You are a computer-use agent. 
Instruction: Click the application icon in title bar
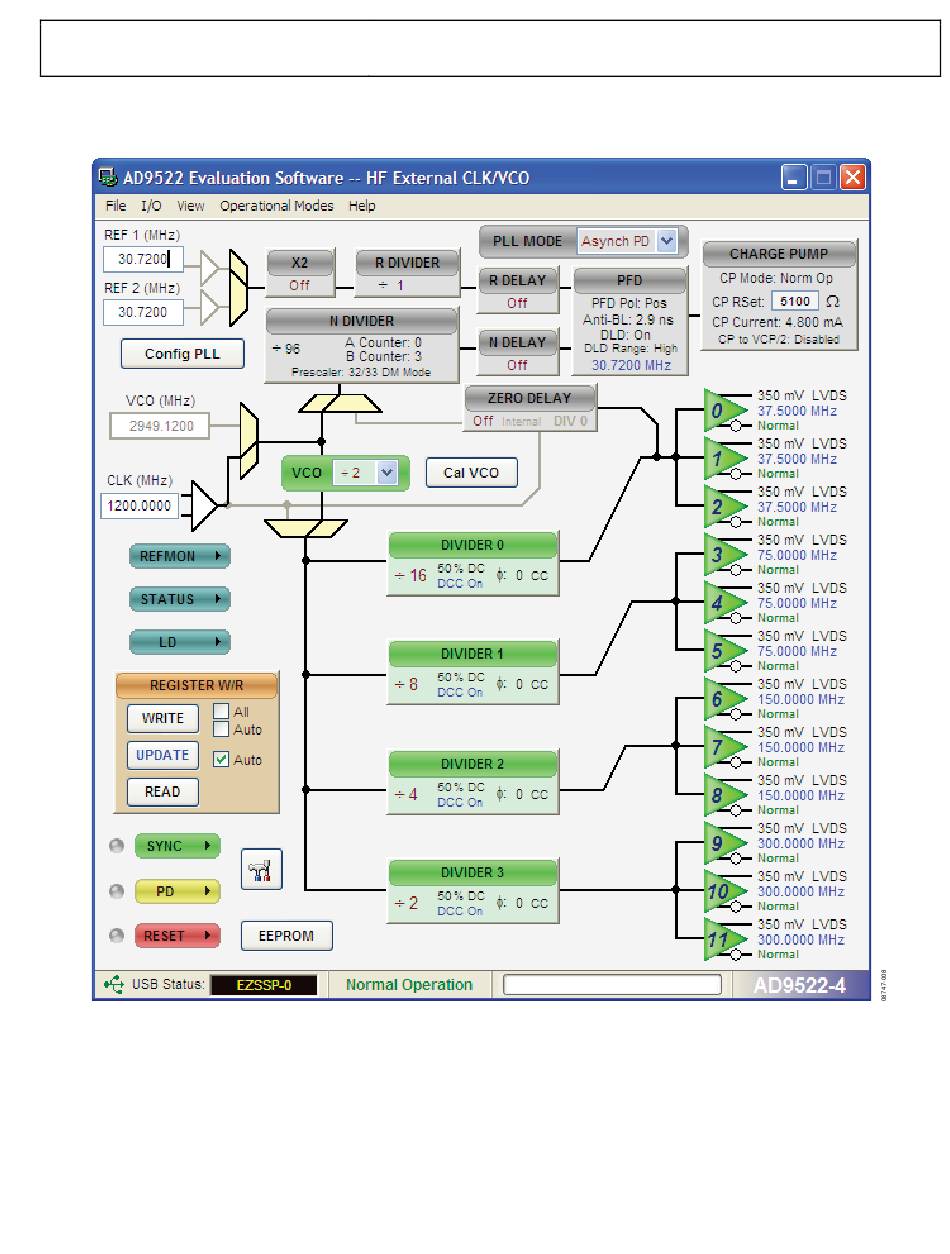(x=107, y=178)
